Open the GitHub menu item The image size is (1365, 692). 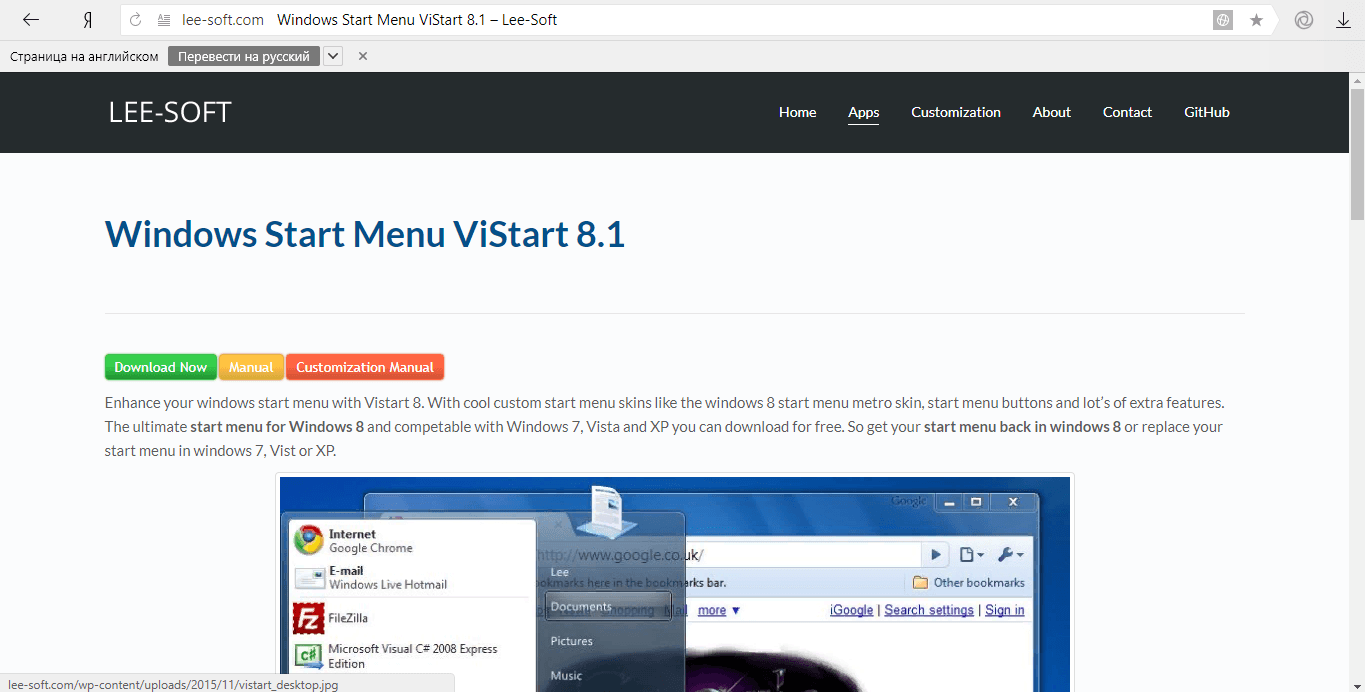pos(1207,112)
